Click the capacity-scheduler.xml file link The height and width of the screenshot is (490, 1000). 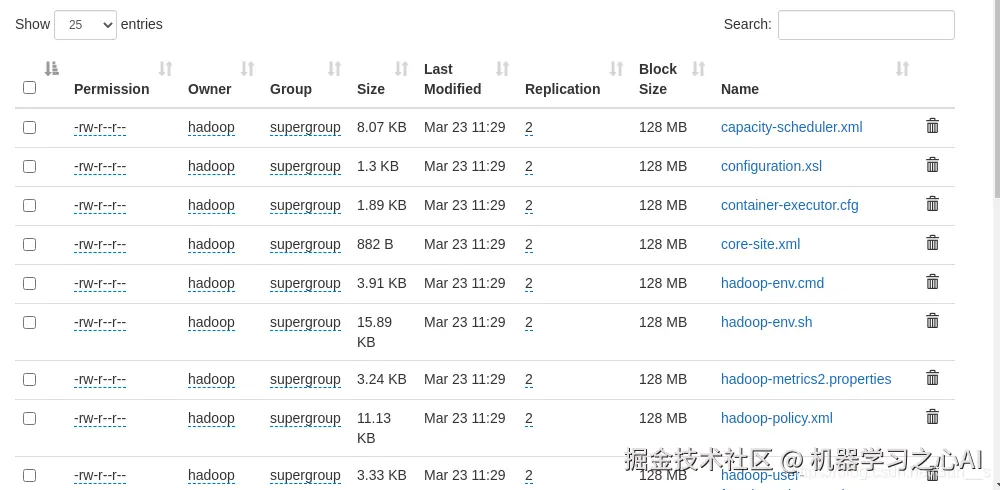(x=791, y=127)
